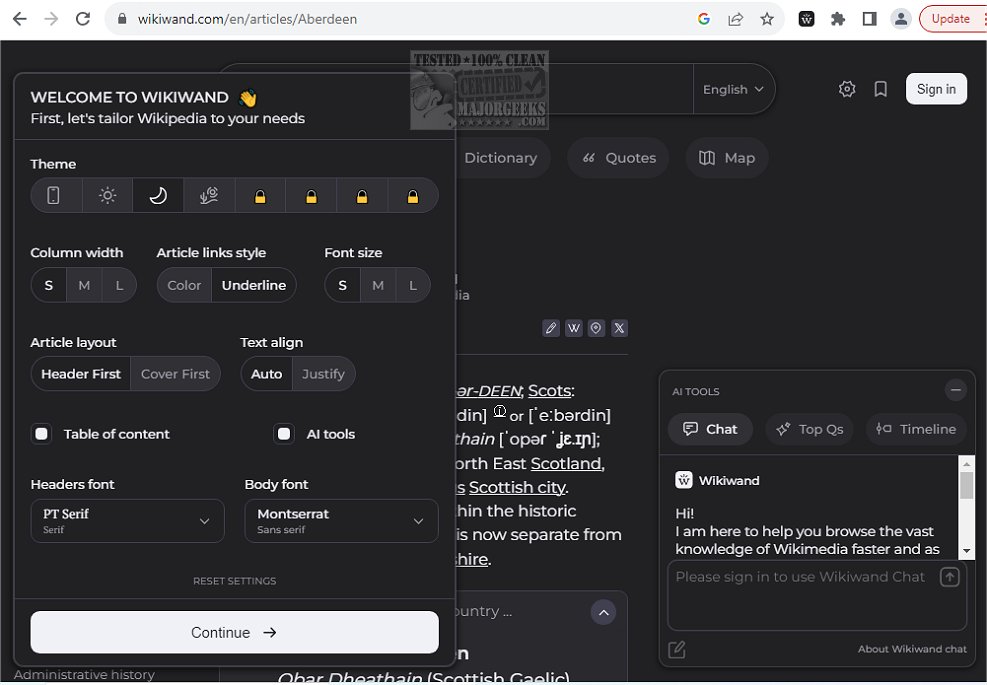Toggle AI tools checkbox

click(284, 434)
